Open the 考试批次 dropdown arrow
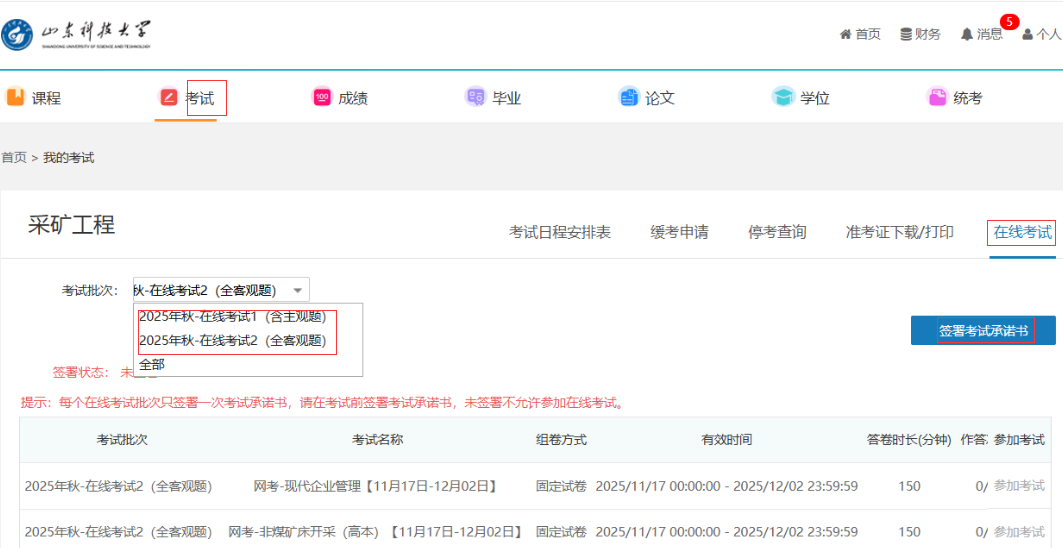Screen dimensions: 1063x548 (297, 291)
